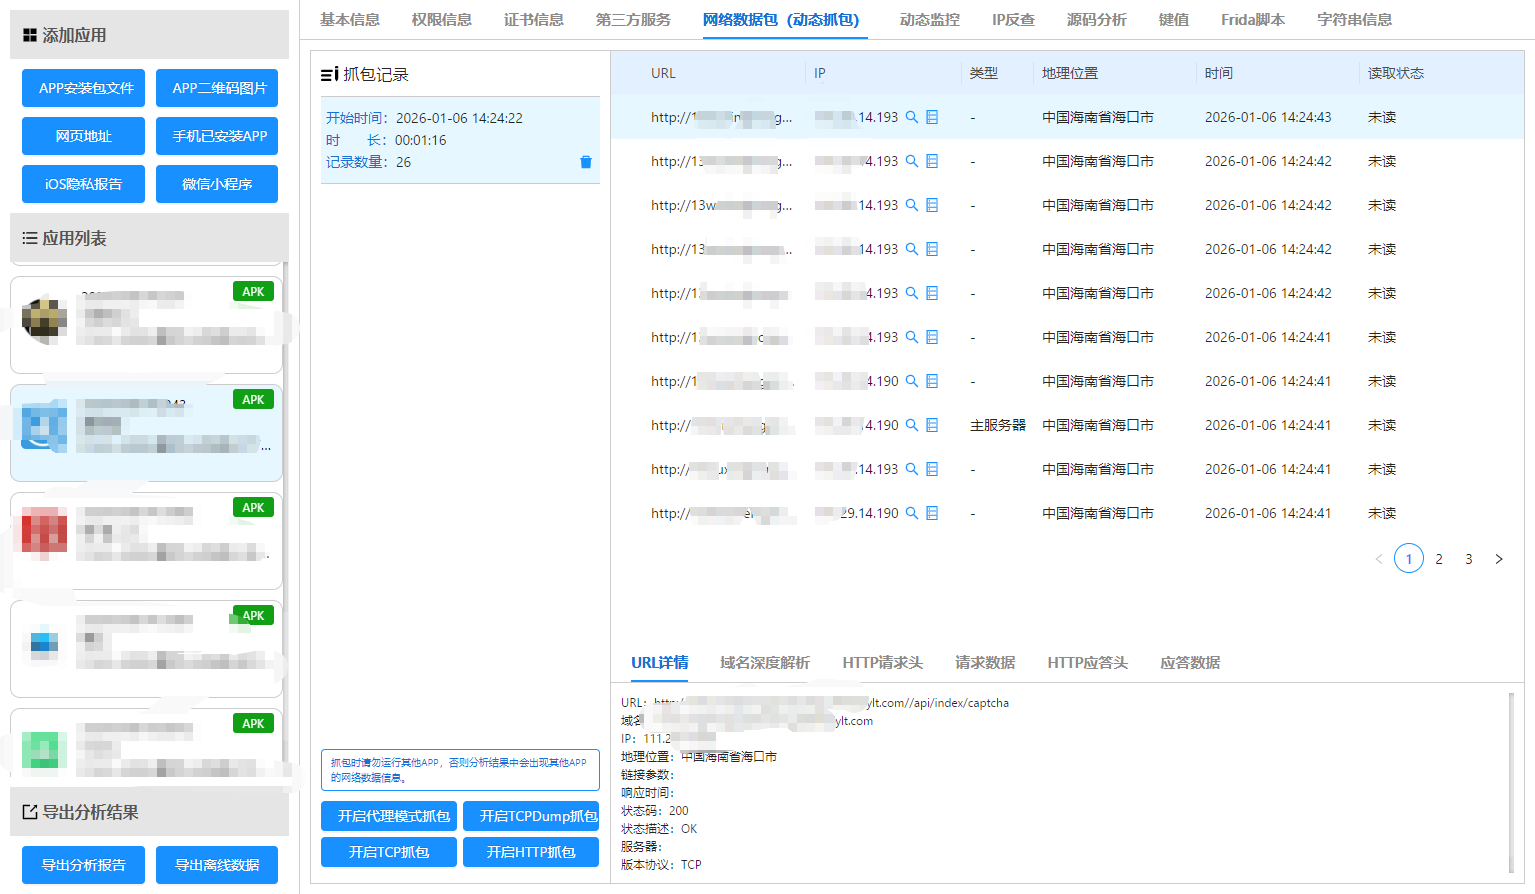Screen dimensions: 1535x894
Task: Go to page 2 of results
Action: 1439,559
